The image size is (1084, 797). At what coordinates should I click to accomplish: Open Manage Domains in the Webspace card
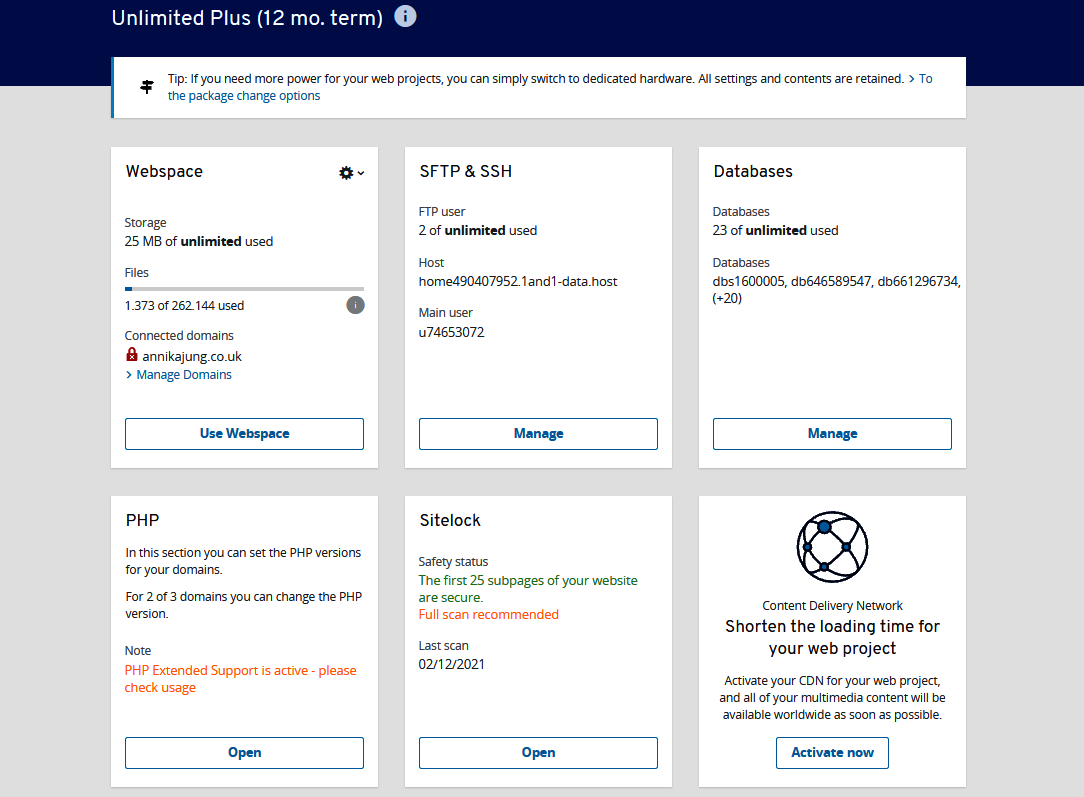point(184,374)
